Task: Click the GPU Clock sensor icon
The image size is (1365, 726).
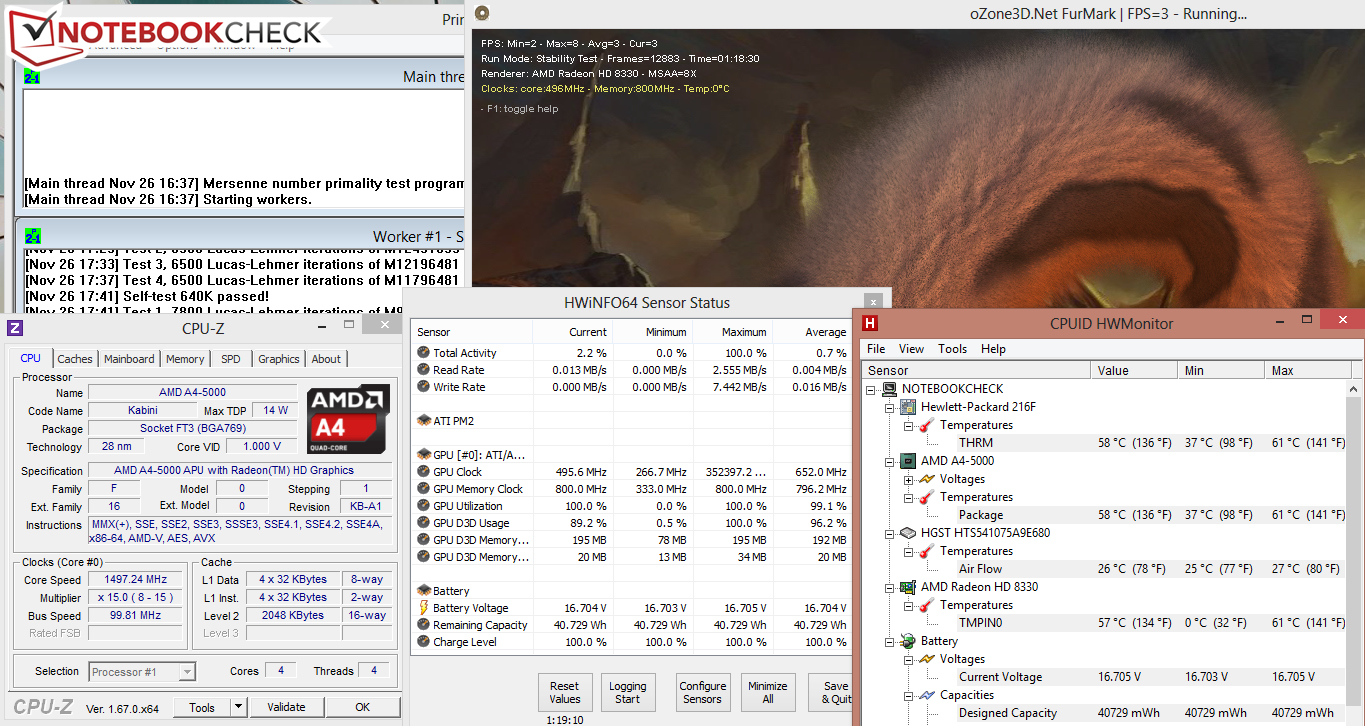Action: tap(424, 472)
